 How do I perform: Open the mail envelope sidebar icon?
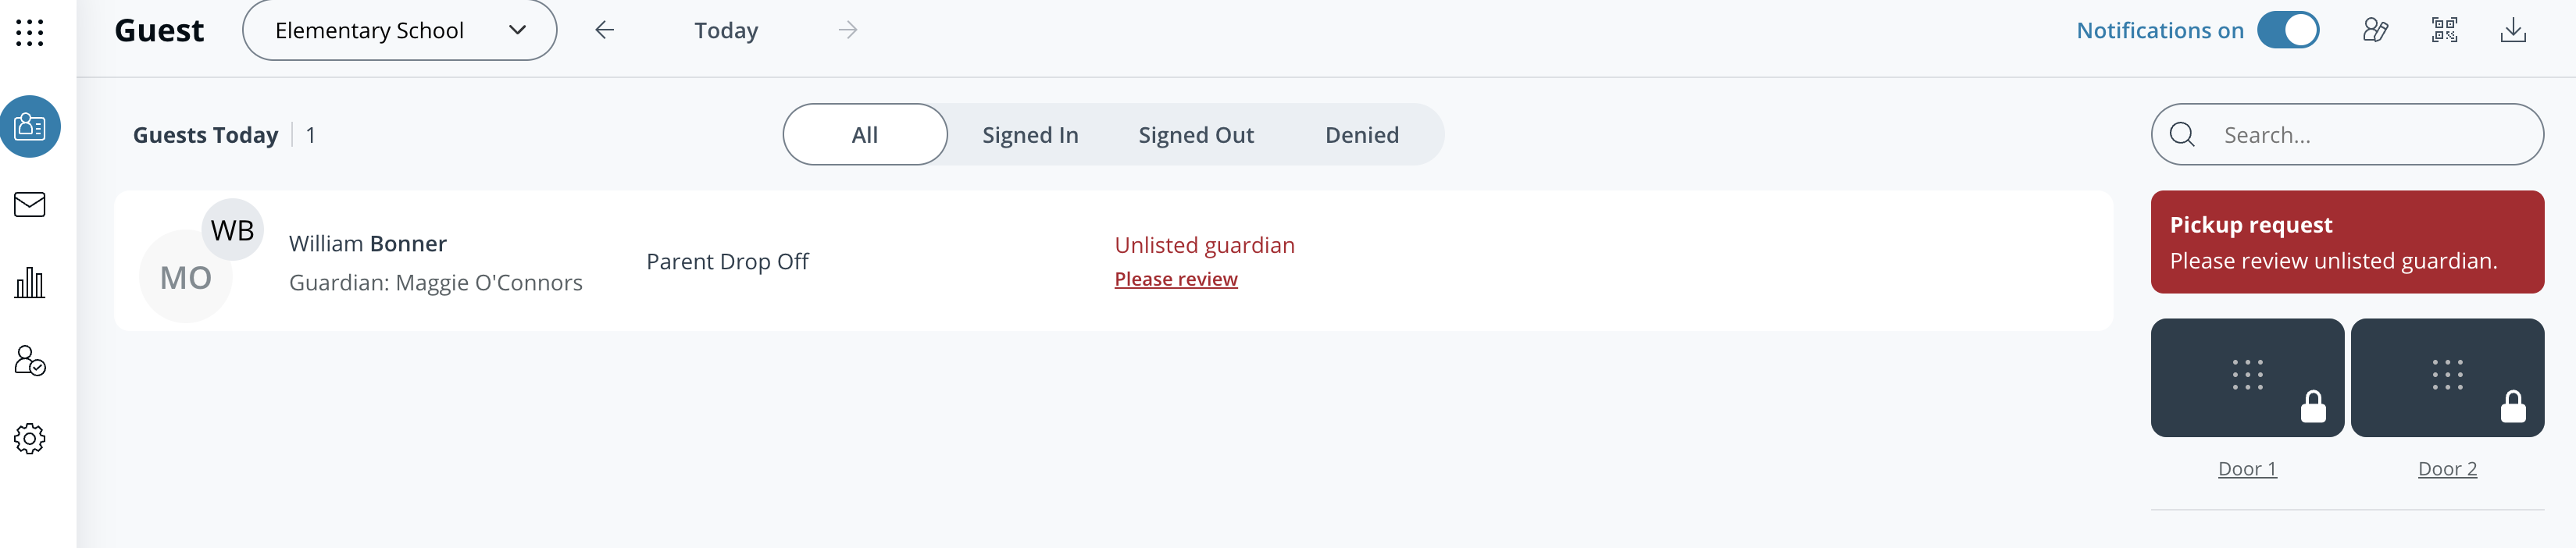tap(30, 205)
